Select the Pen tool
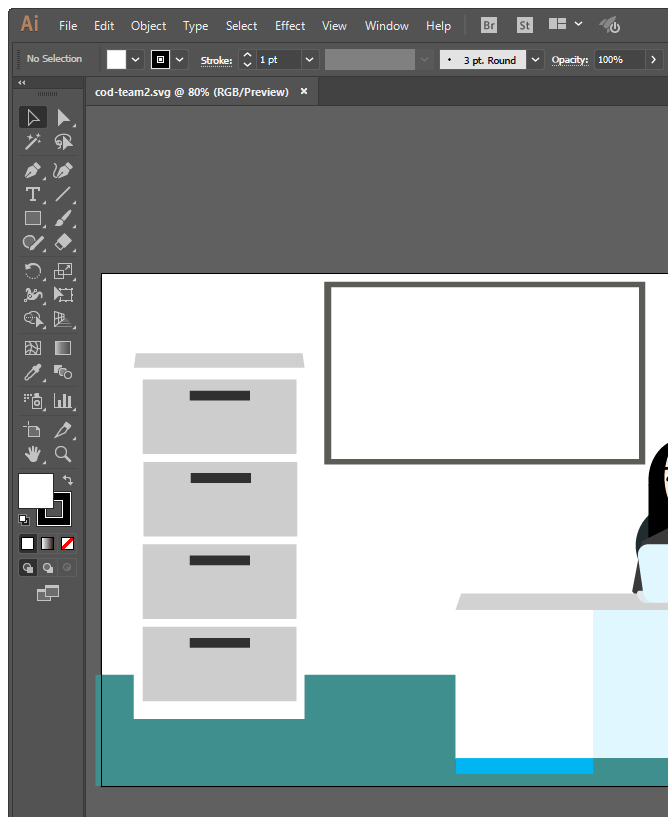The width and height of the screenshot is (668, 817). coord(33,170)
